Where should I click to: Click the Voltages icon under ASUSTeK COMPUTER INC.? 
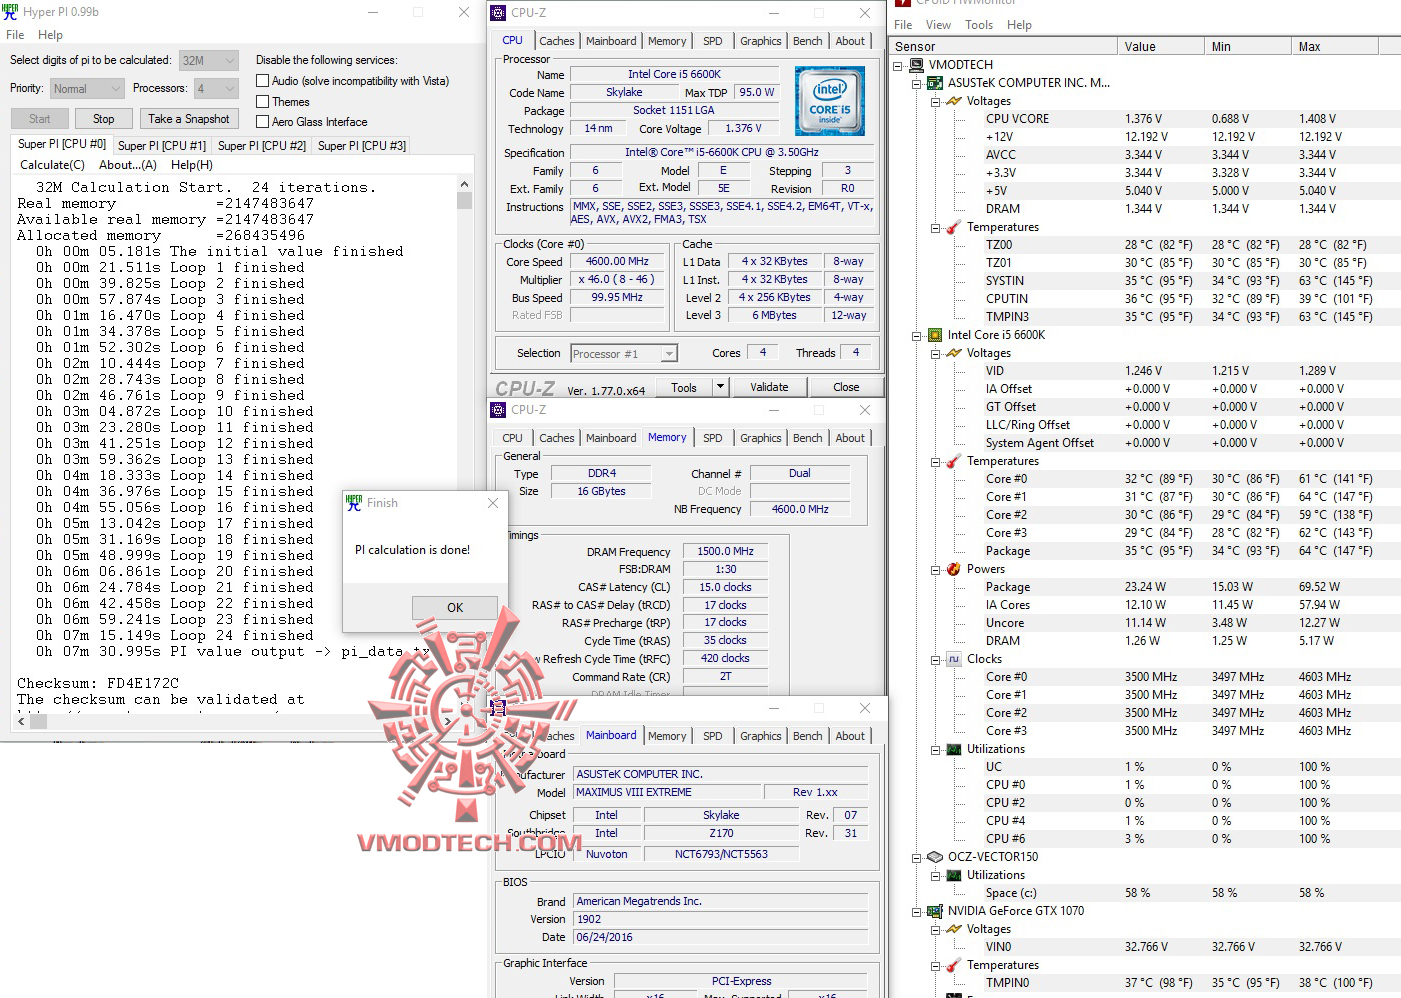click(x=953, y=101)
